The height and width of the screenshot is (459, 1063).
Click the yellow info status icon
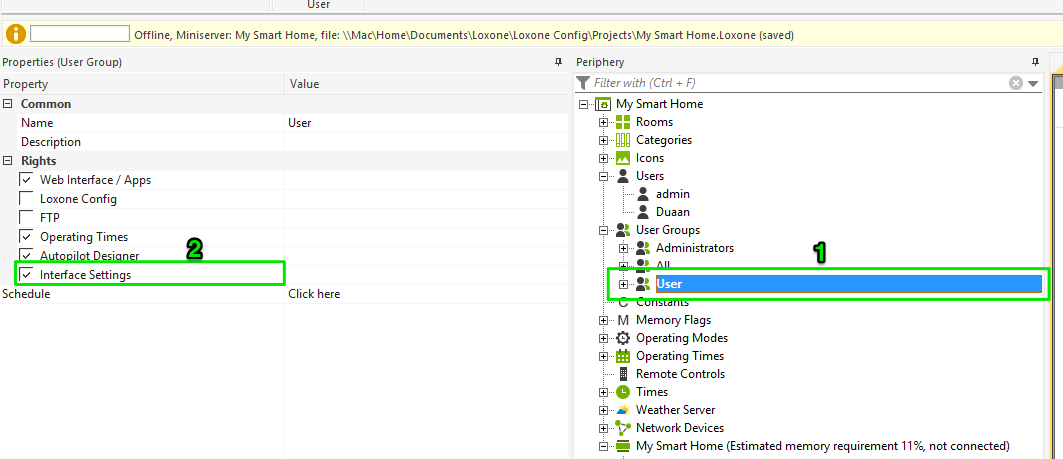pyautogui.click(x=16, y=34)
